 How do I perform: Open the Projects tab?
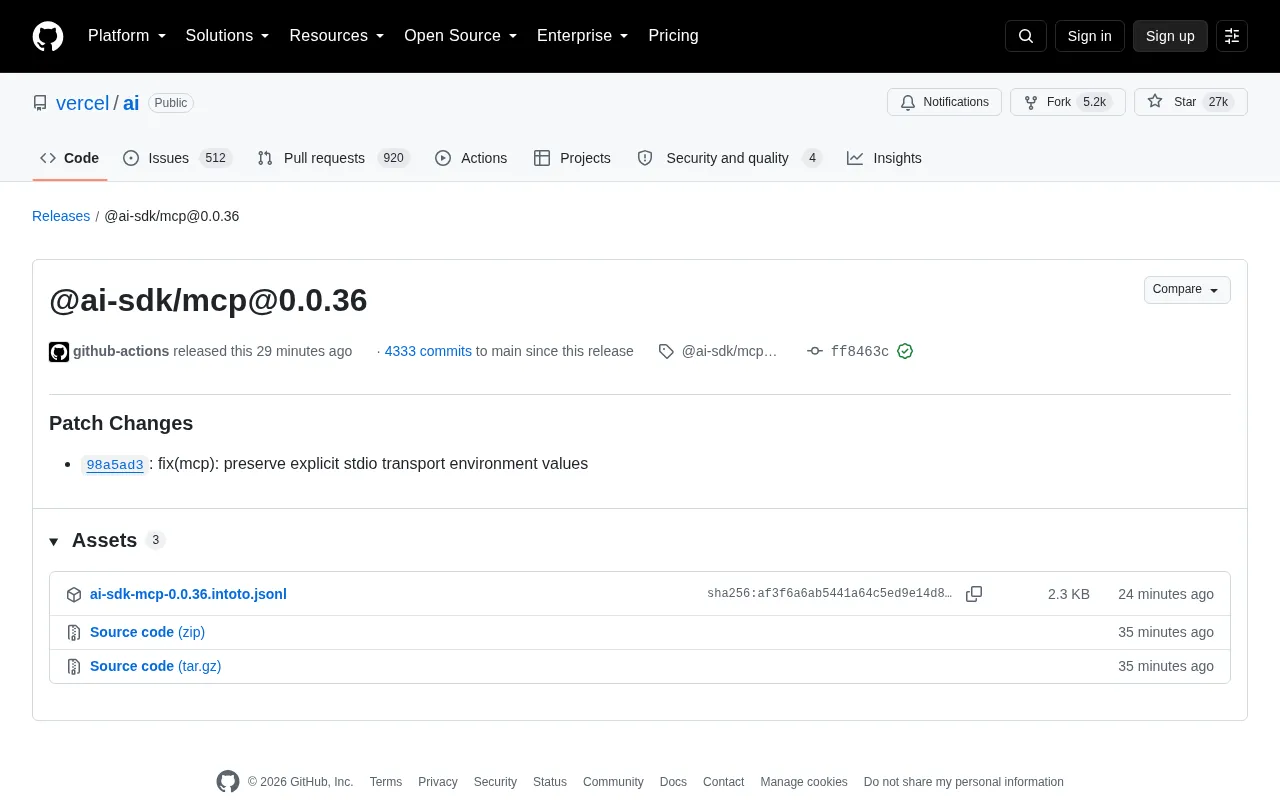coord(572,158)
